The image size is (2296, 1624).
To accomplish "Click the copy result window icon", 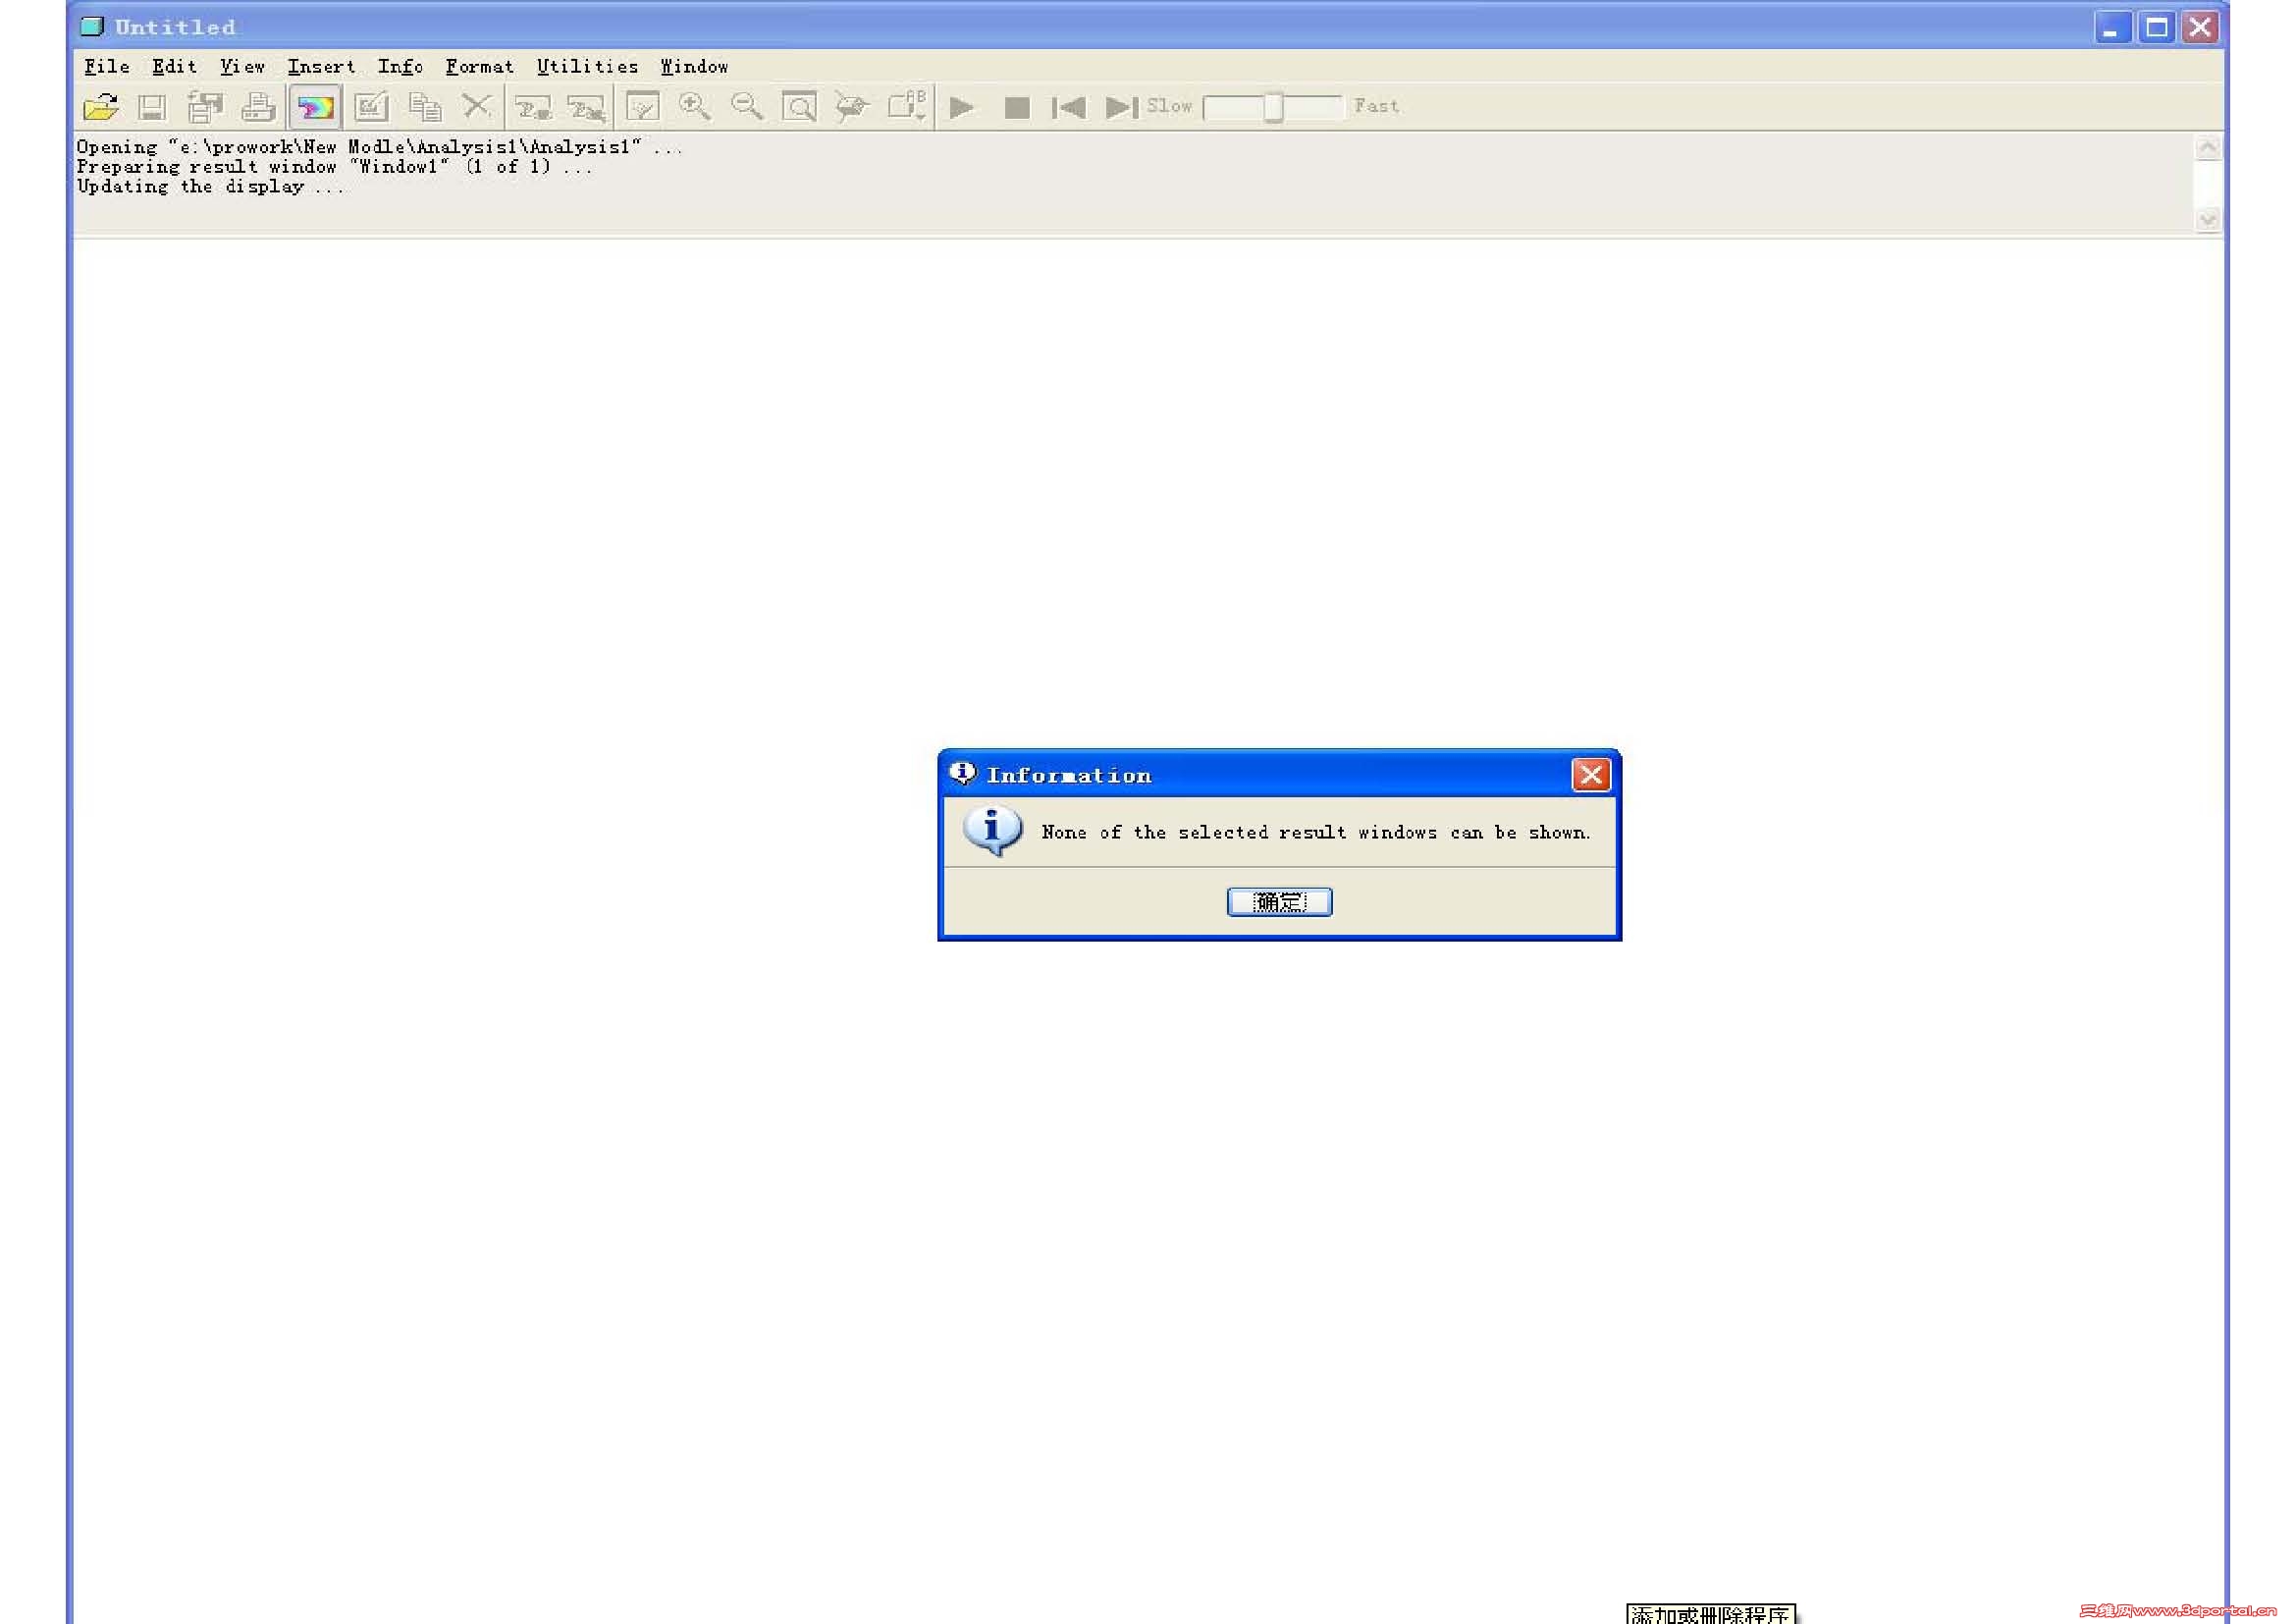I will tap(425, 106).
